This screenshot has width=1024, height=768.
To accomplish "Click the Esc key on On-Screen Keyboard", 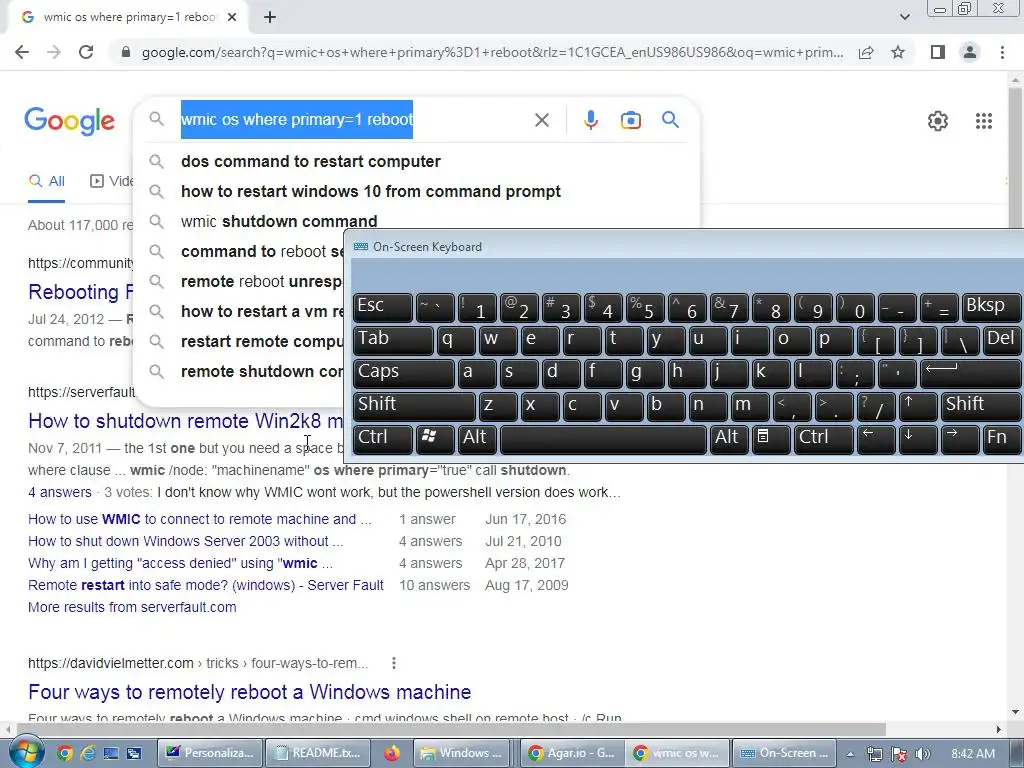I will tap(383, 307).
